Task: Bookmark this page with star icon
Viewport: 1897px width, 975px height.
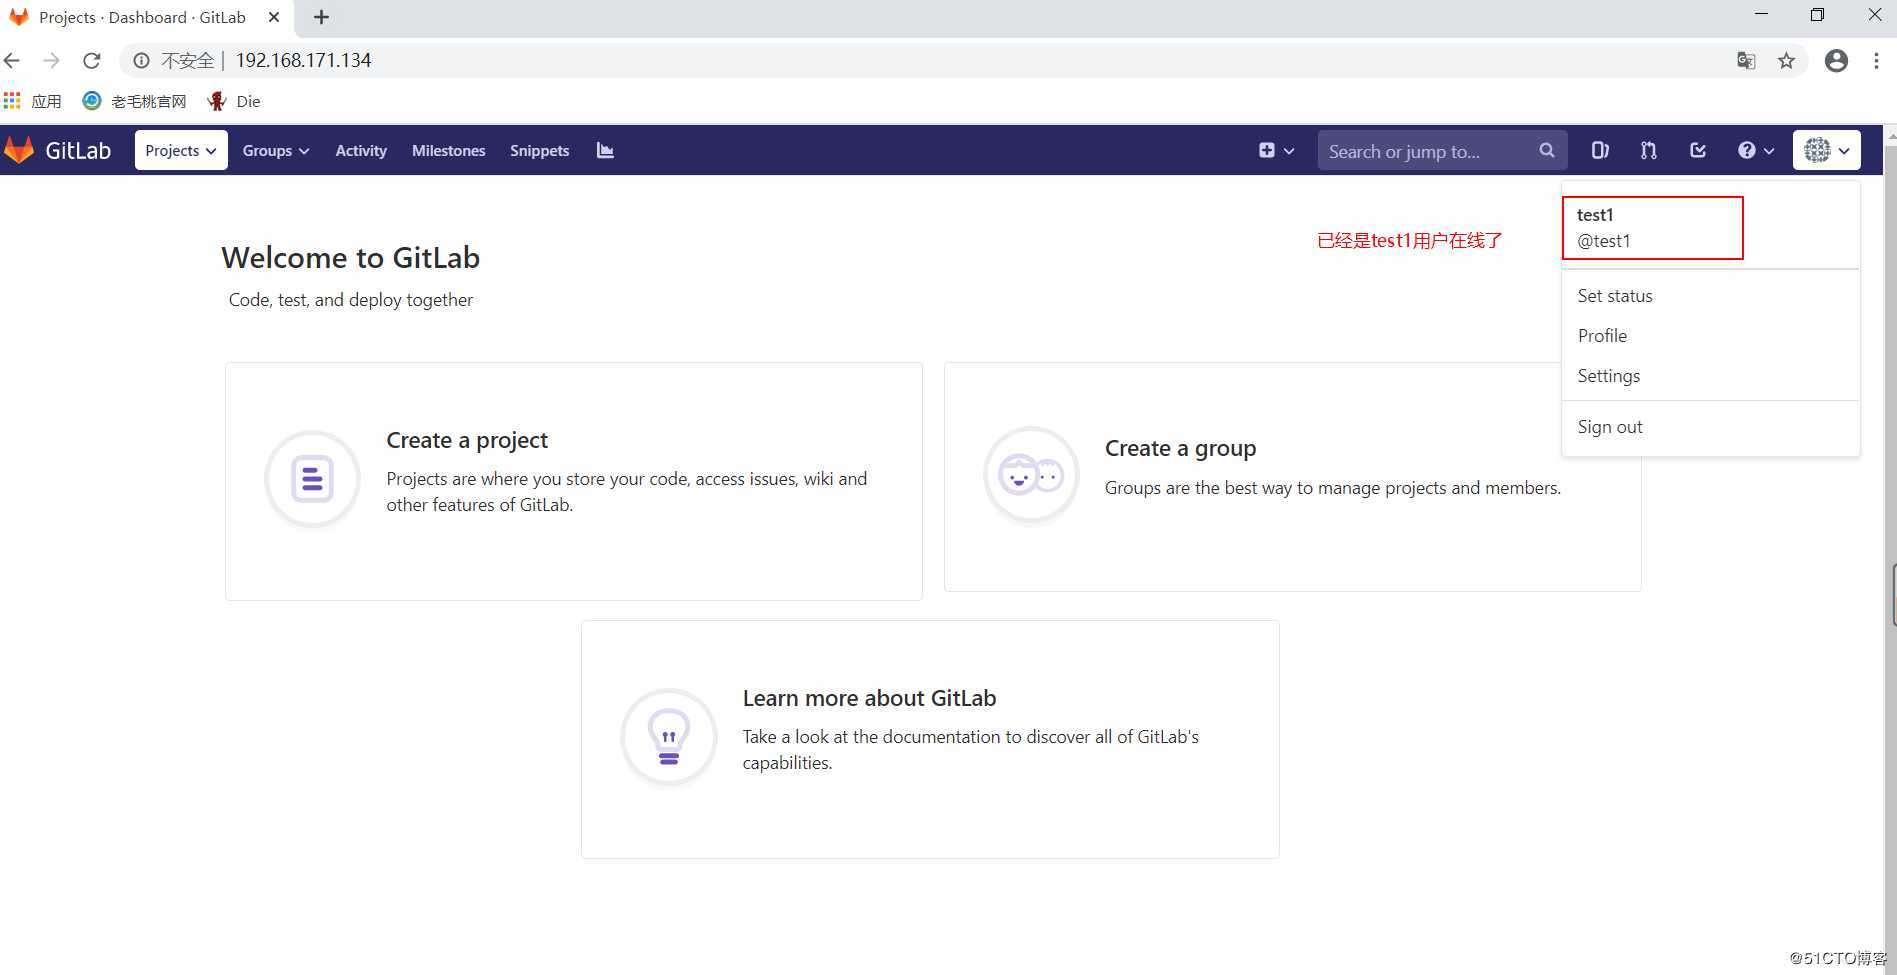Action: tap(1786, 60)
